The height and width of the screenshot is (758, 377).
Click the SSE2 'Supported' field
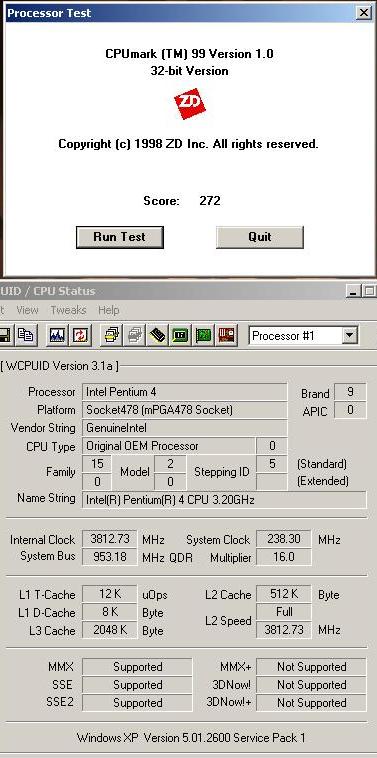pyautogui.click(x=137, y=703)
